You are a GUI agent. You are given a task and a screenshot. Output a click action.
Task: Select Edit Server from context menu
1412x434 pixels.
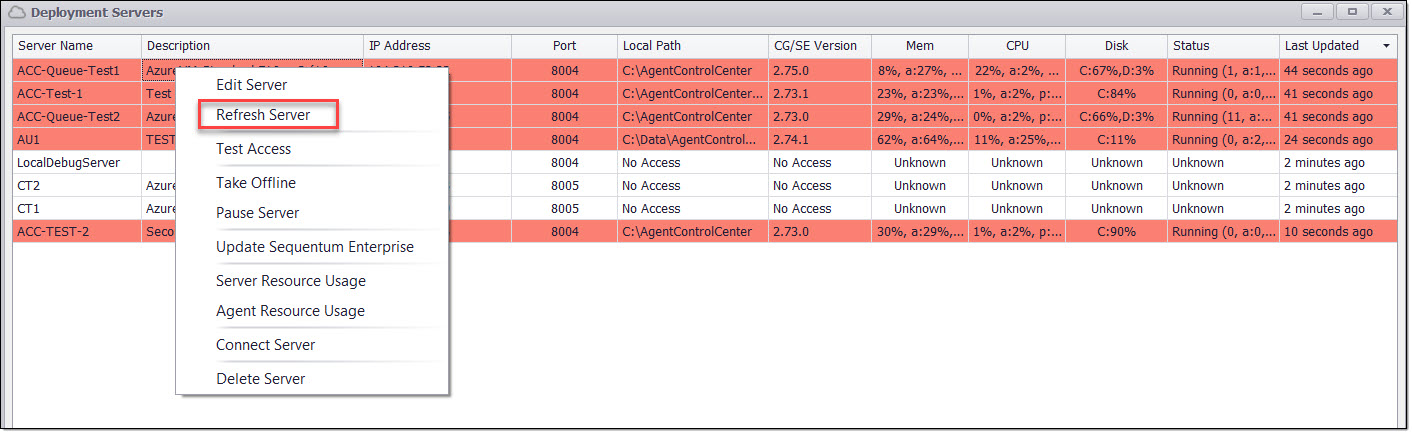pos(251,85)
